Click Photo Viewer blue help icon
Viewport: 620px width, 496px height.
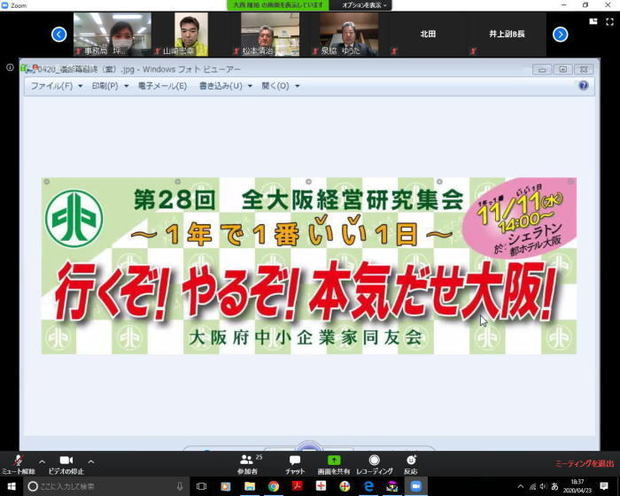583,85
